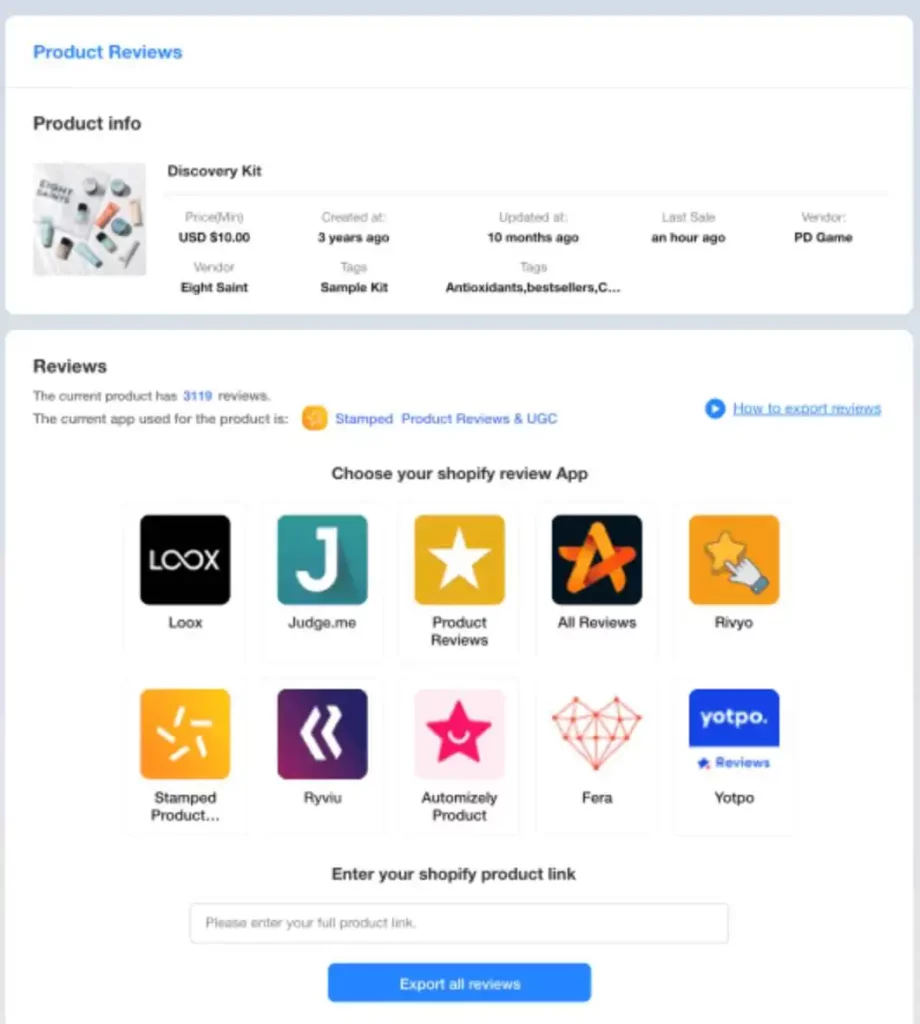Click the USD $10.00 price value
Viewport: 920px width, 1024px height.
214,238
